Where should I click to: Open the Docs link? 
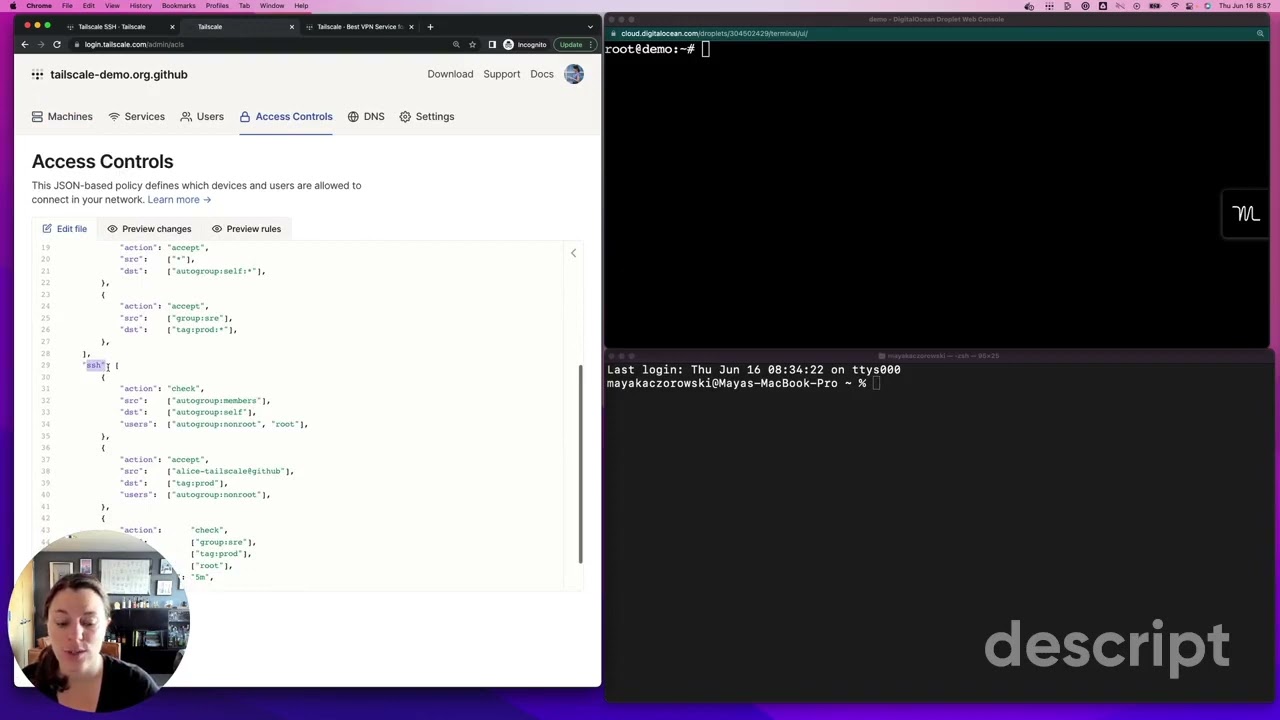click(x=542, y=74)
